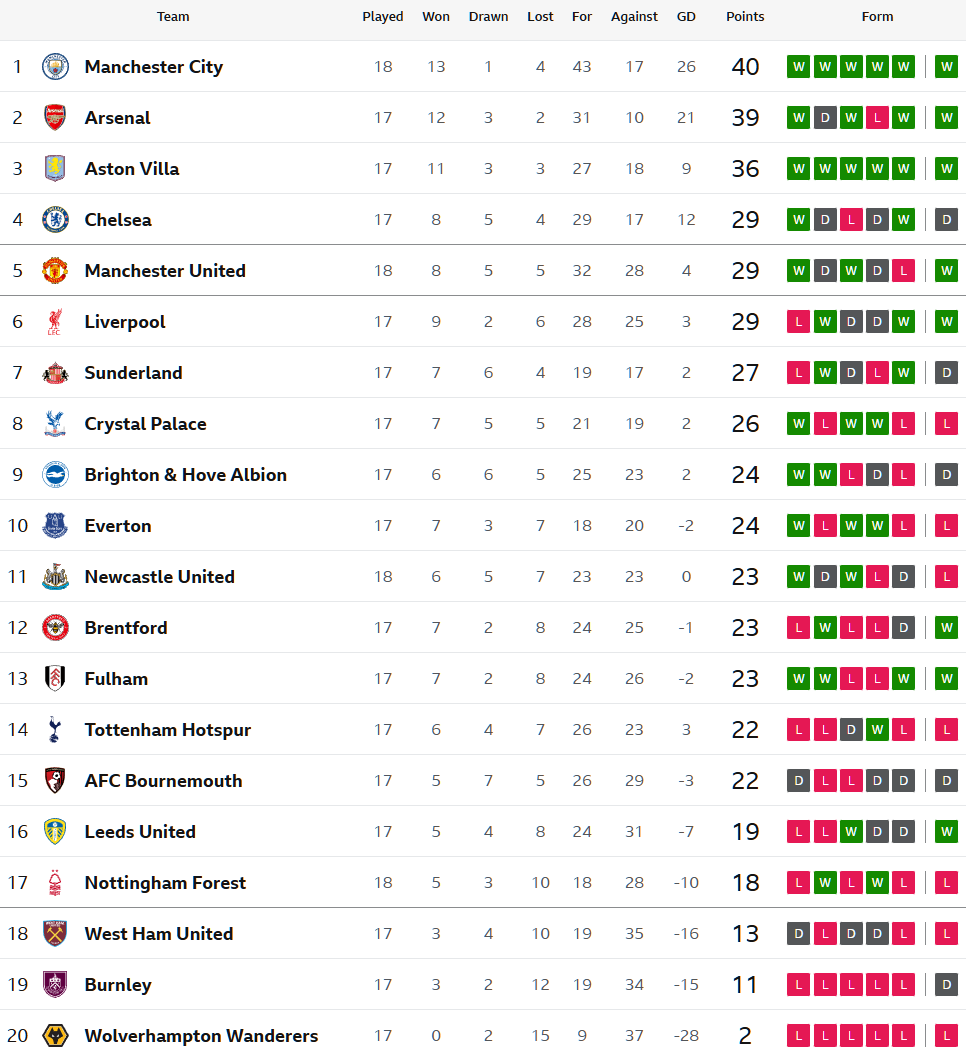Click Burnley's latest draw form badge
Screen dimensions: 966x1054
(946, 985)
